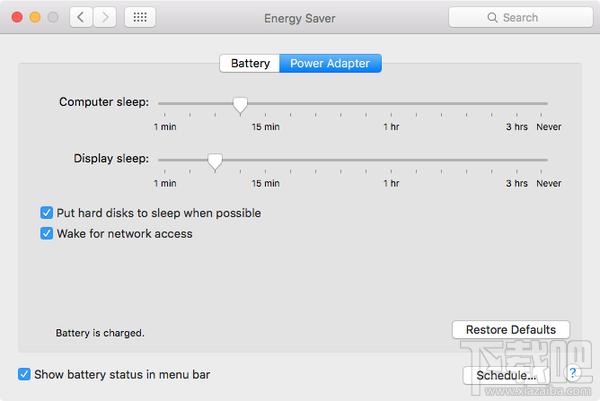The height and width of the screenshot is (401, 600).
Task: Click the "Display sleep:" label
Action: 111,158
